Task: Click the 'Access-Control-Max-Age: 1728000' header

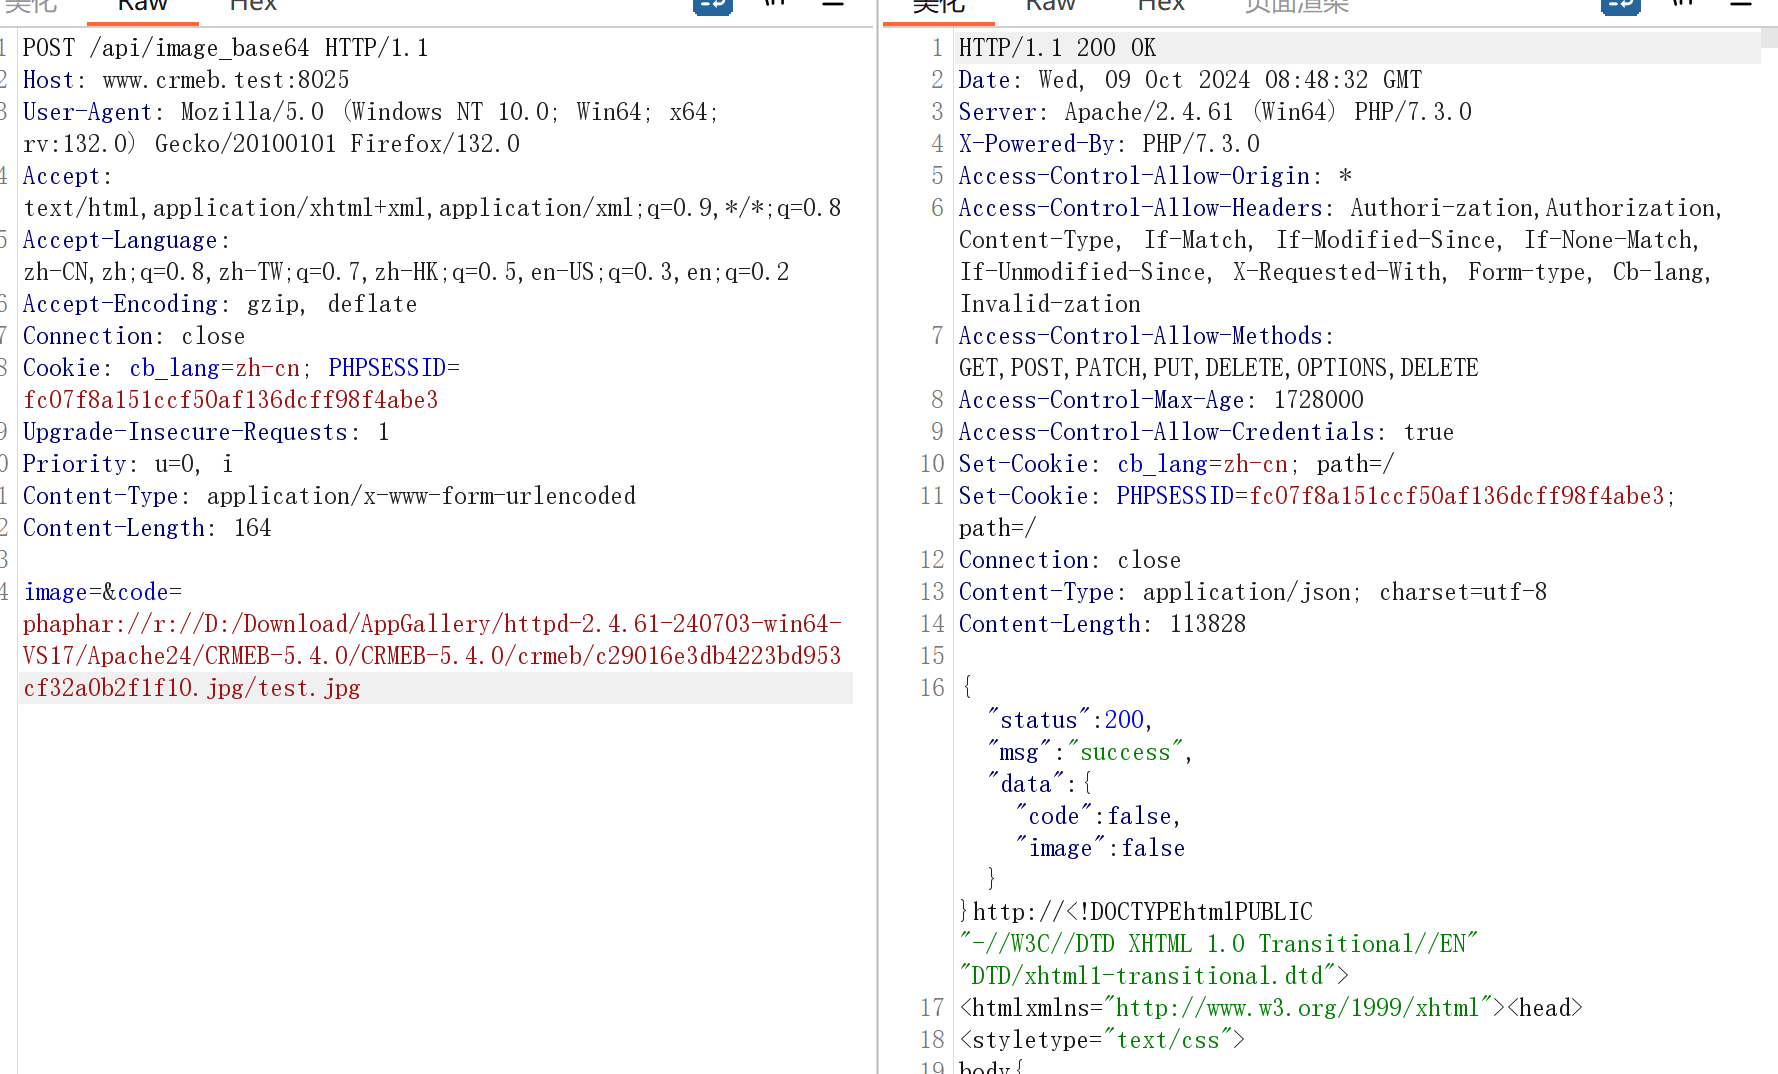Action: [1161, 400]
